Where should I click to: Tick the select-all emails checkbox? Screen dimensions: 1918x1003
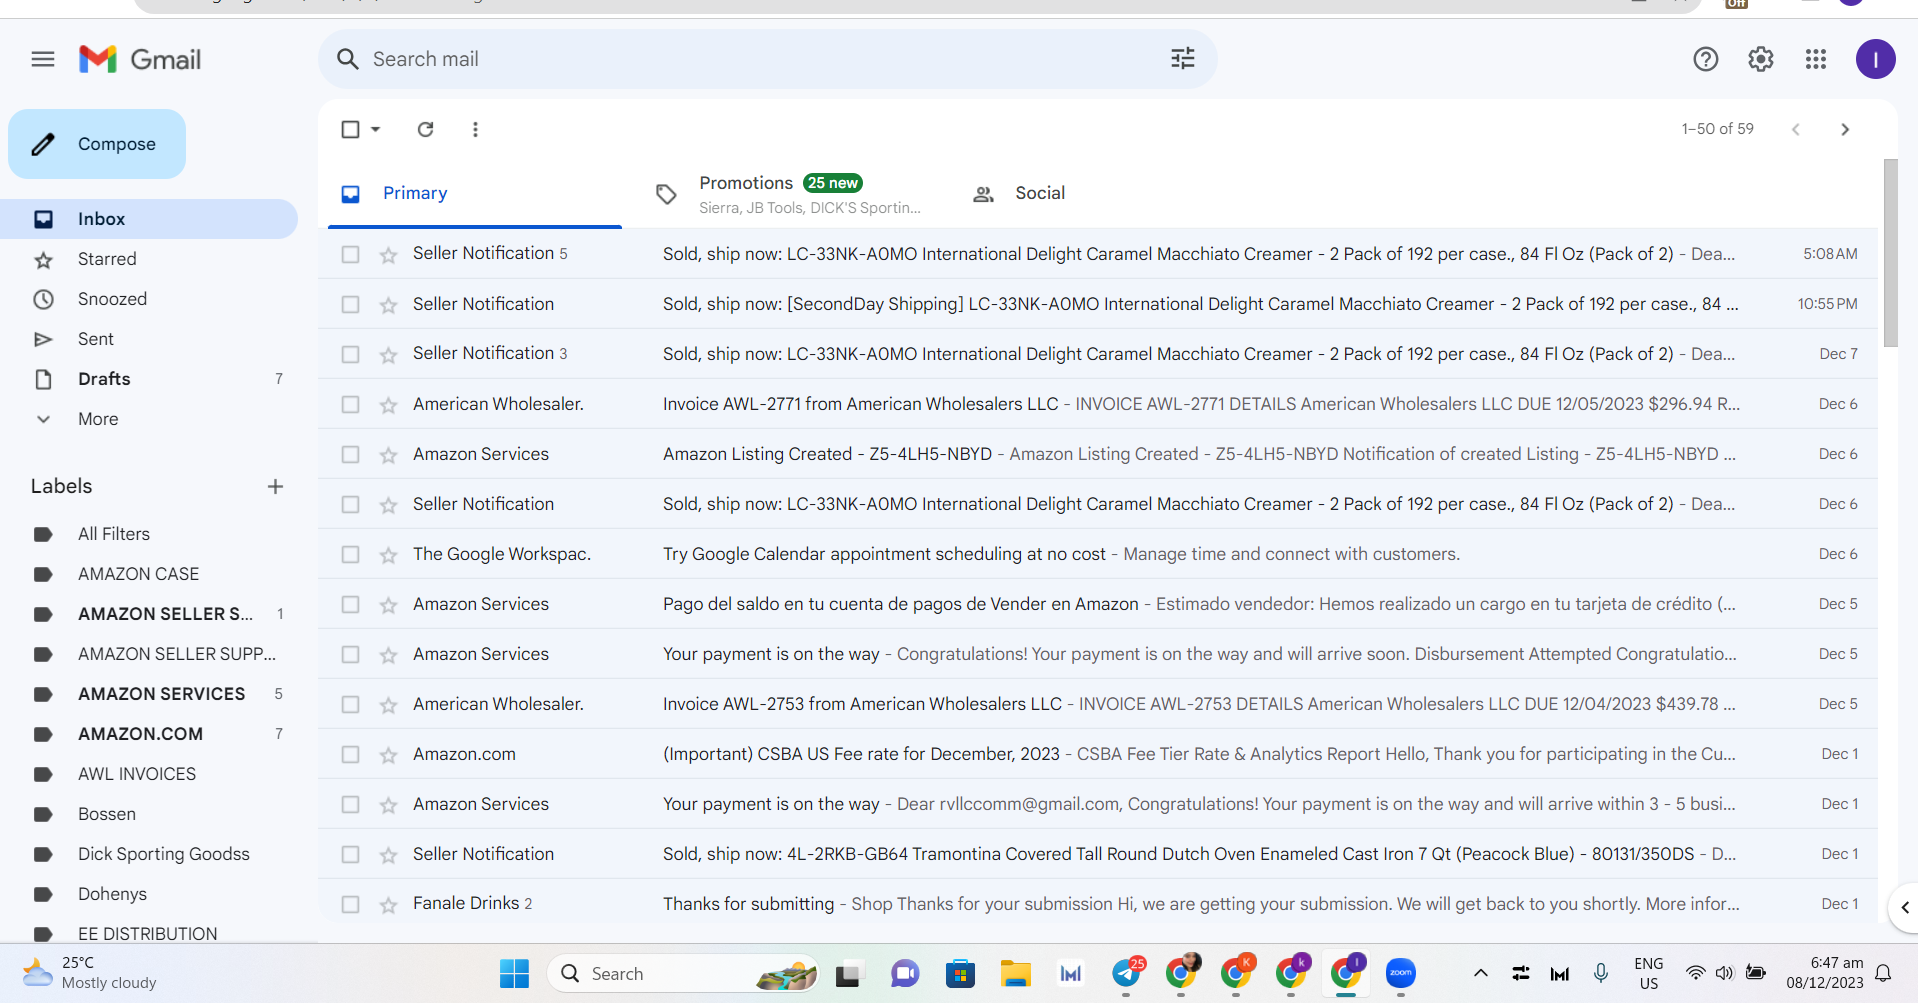[x=350, y=129]
